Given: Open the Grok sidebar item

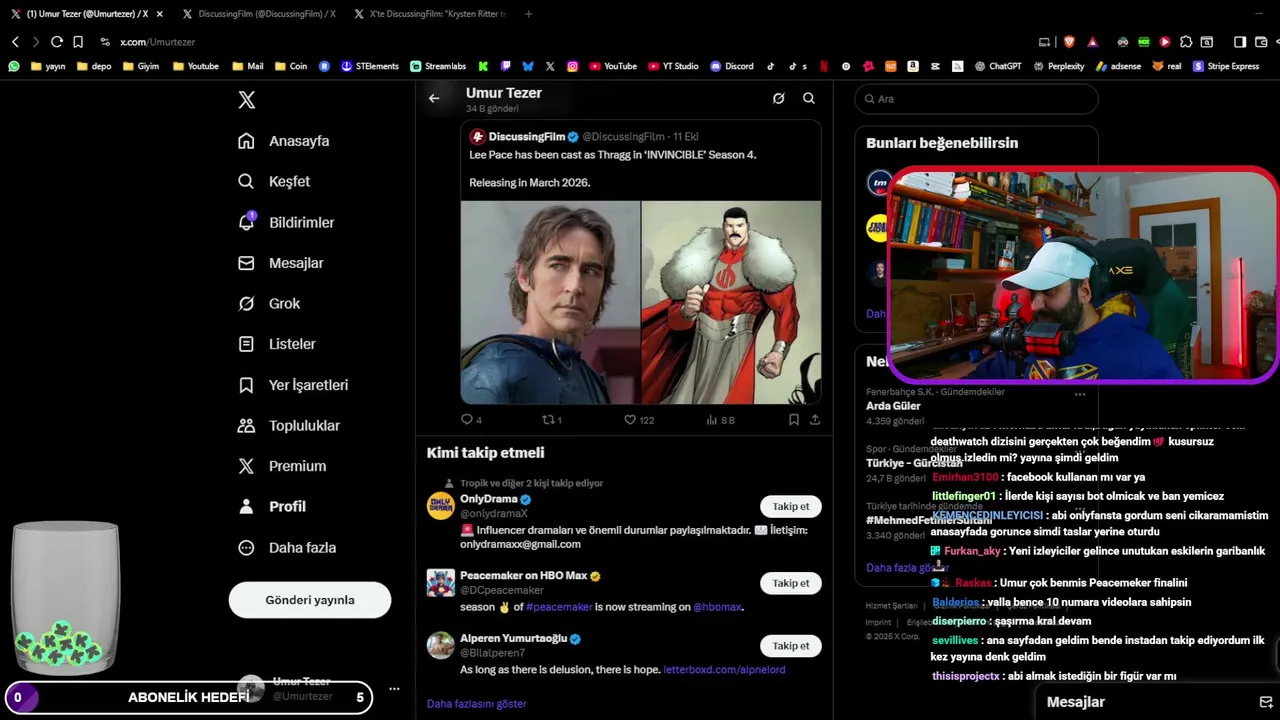Looking at the screenshot, I should point(269,303).
